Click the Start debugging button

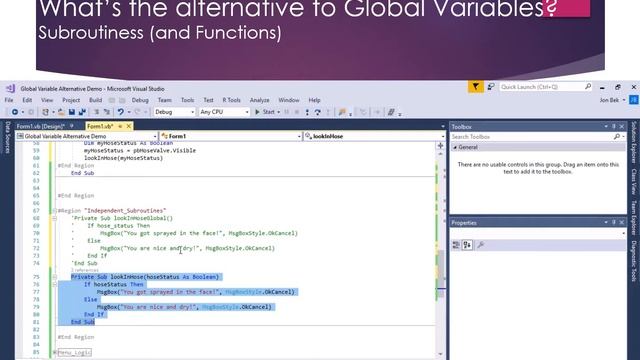click(x=265, y=112)
